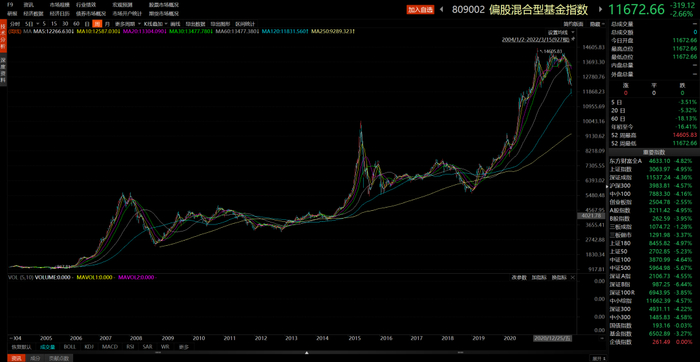Open the 设置均线 dropdown
Viewport: 700px width, 362px height.
point(560,33)
